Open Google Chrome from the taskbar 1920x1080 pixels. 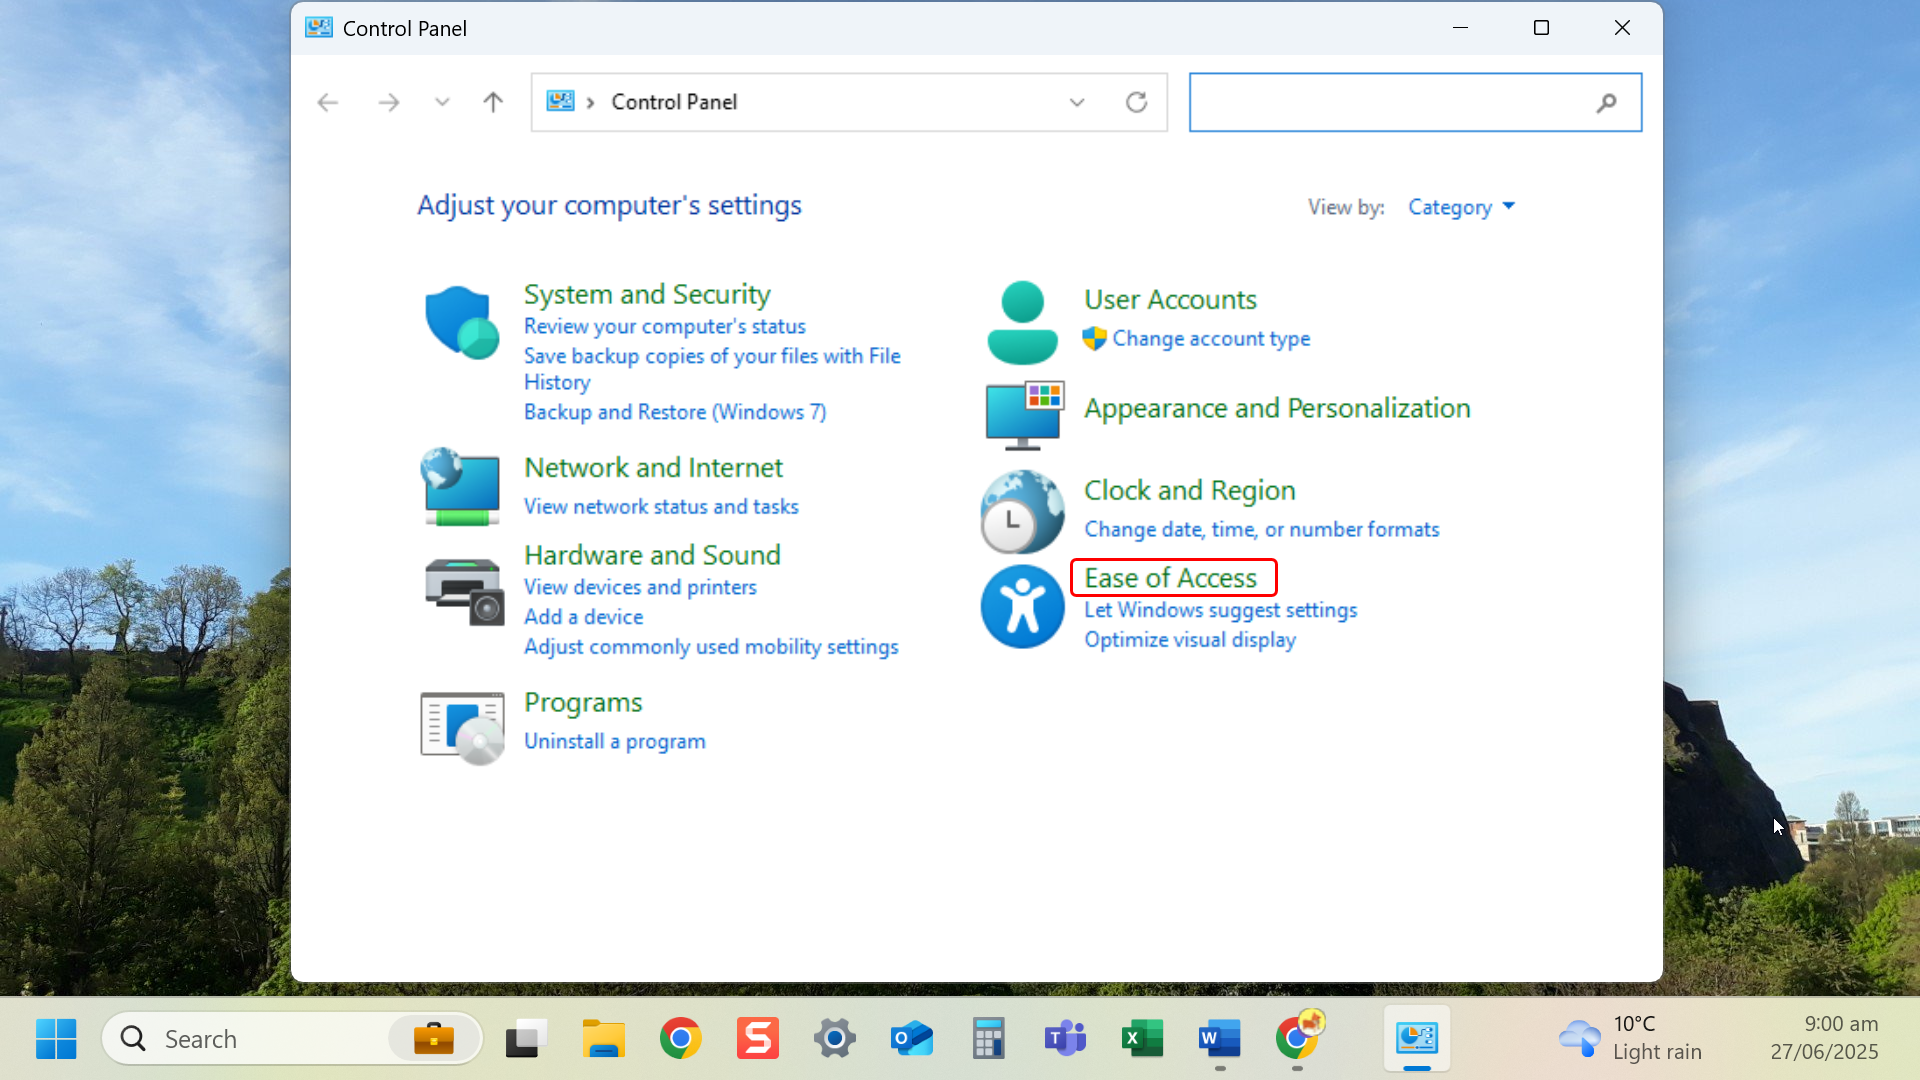pyautogui.click(x=681, y=1039)
